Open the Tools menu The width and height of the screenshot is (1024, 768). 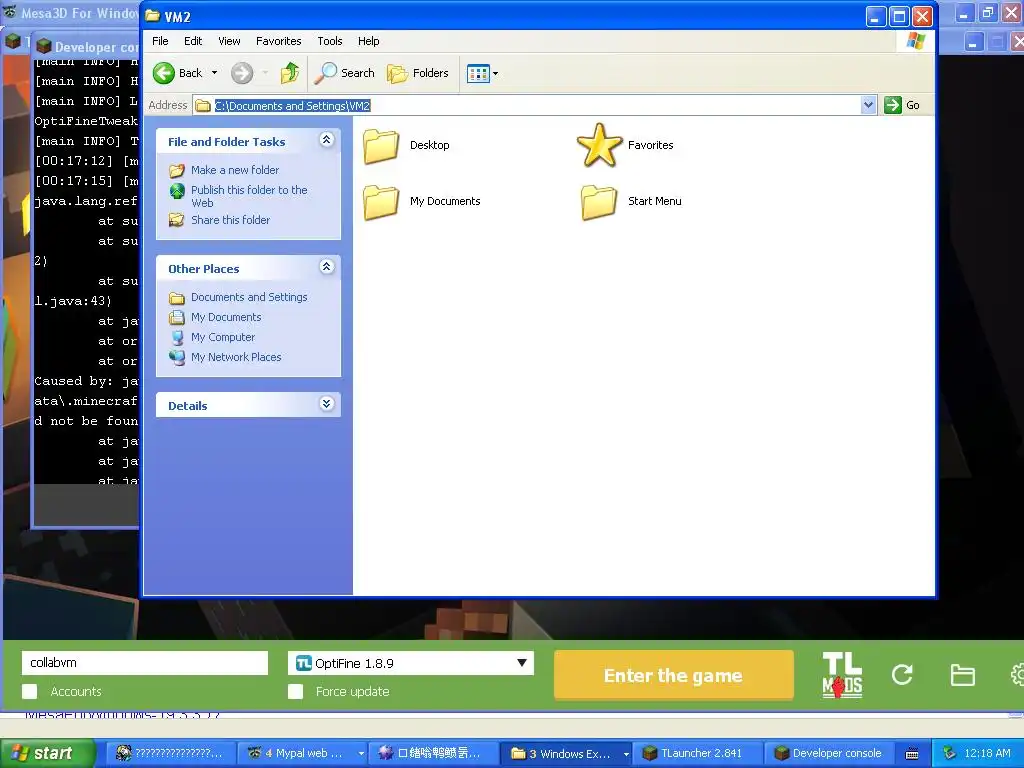pos(329,41)
